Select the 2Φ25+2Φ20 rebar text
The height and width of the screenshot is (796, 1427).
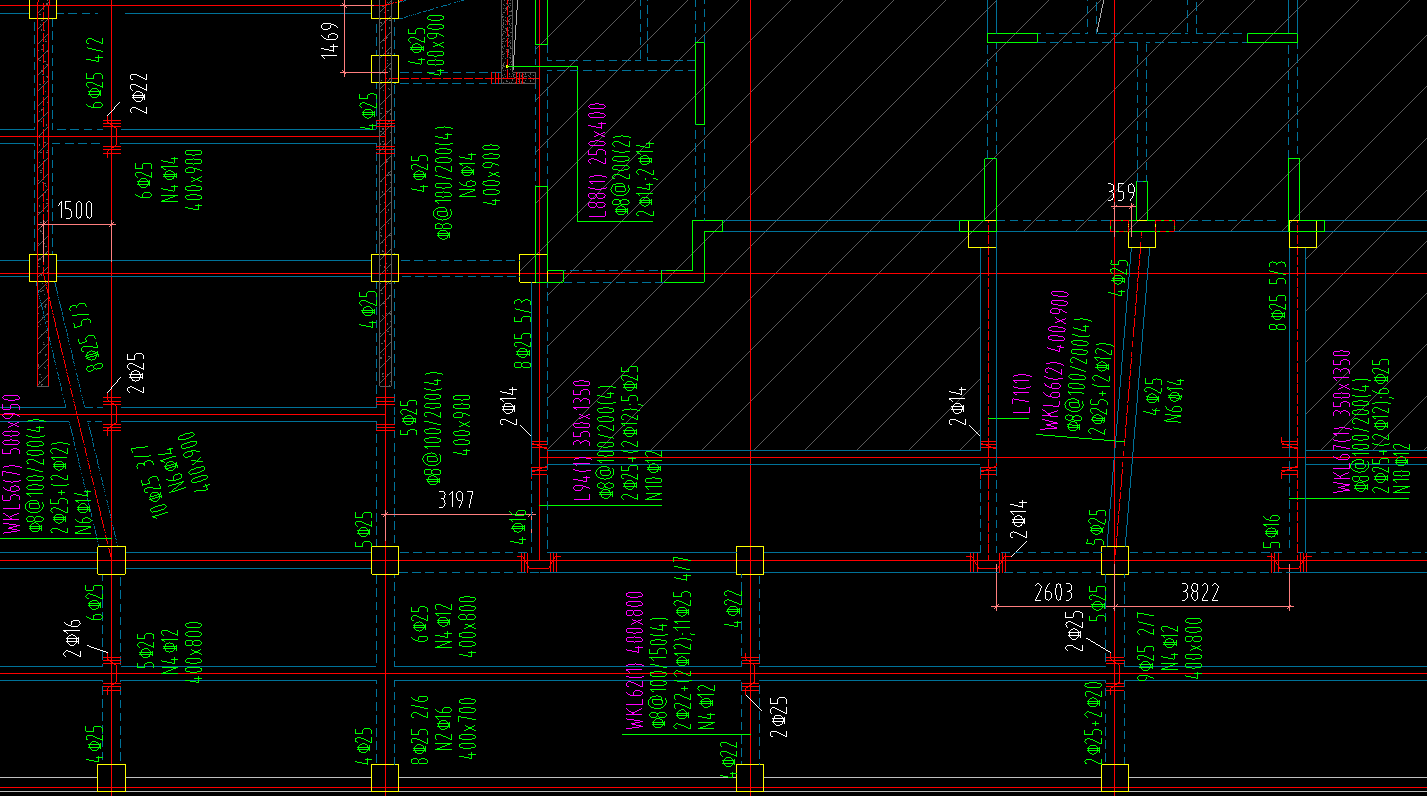click(x=1095, y=724)
